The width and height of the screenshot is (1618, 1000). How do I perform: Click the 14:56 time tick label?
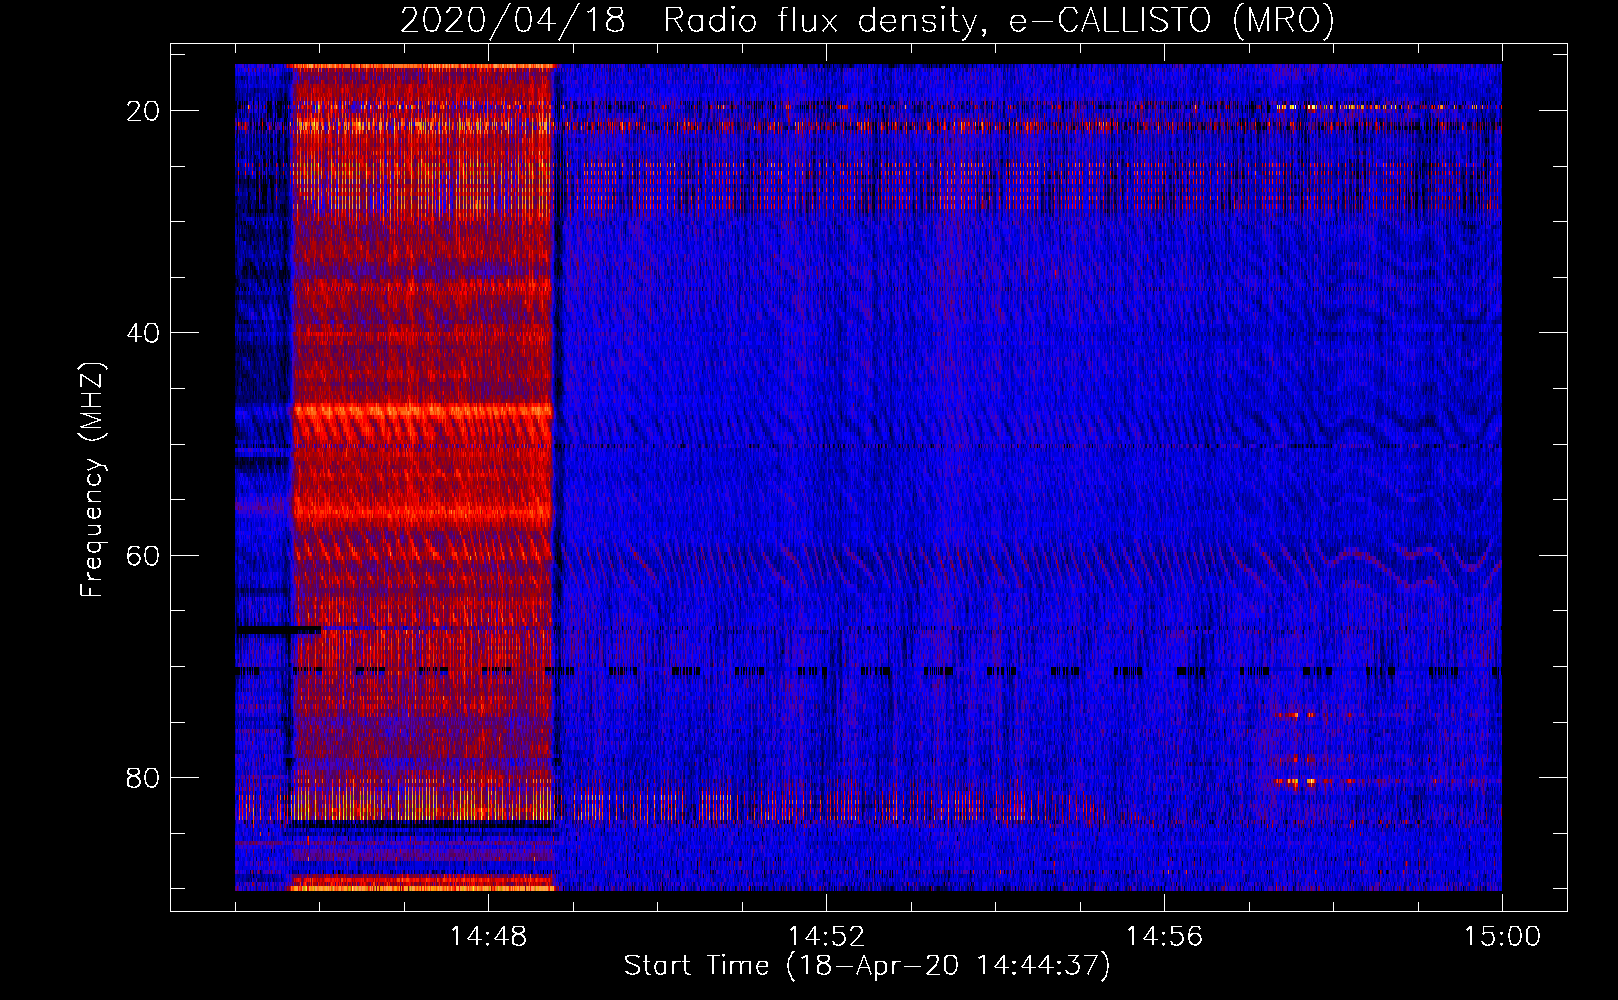coord(1164,937)
